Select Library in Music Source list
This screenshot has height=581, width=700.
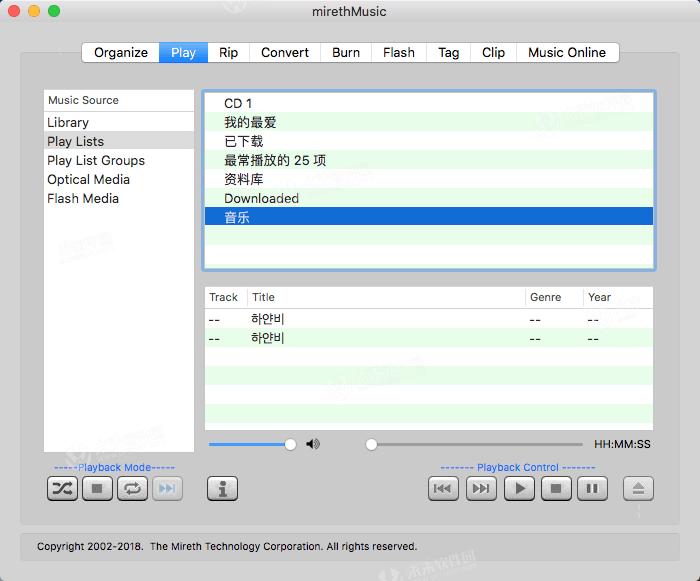pyautogui.click(x=68, y=122)
